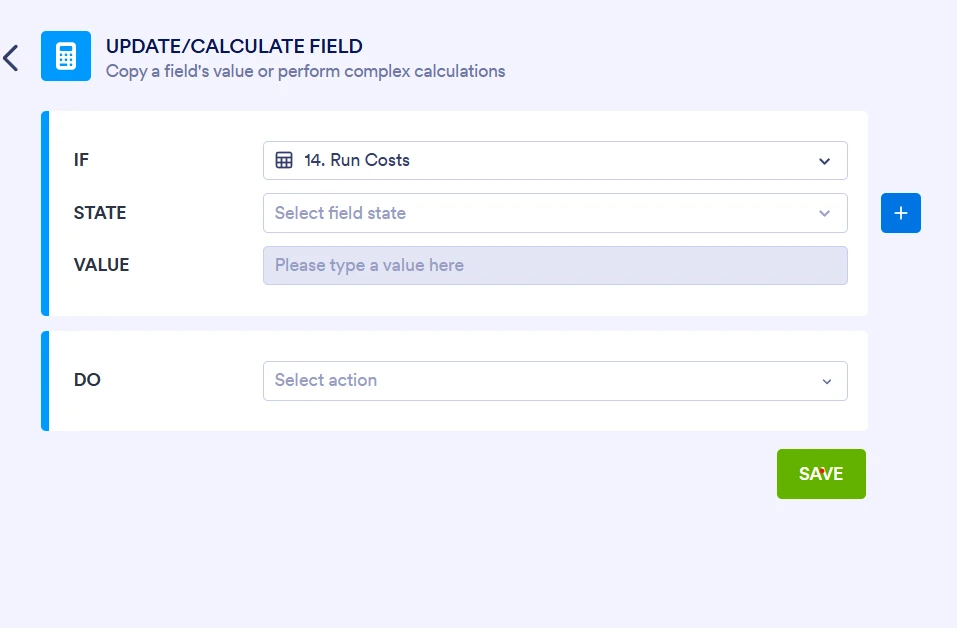Screen dimensions: 957x628
Task: Click the table icon beside "14. Run Costs"
Action: [x=282, y=160]
